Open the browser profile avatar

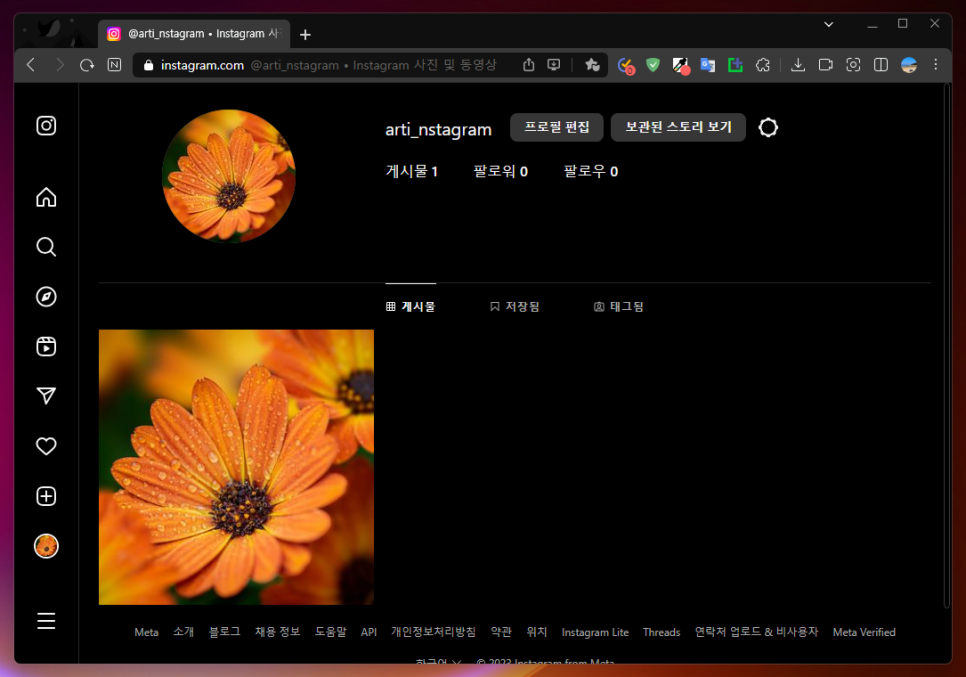tap(909, 65)
